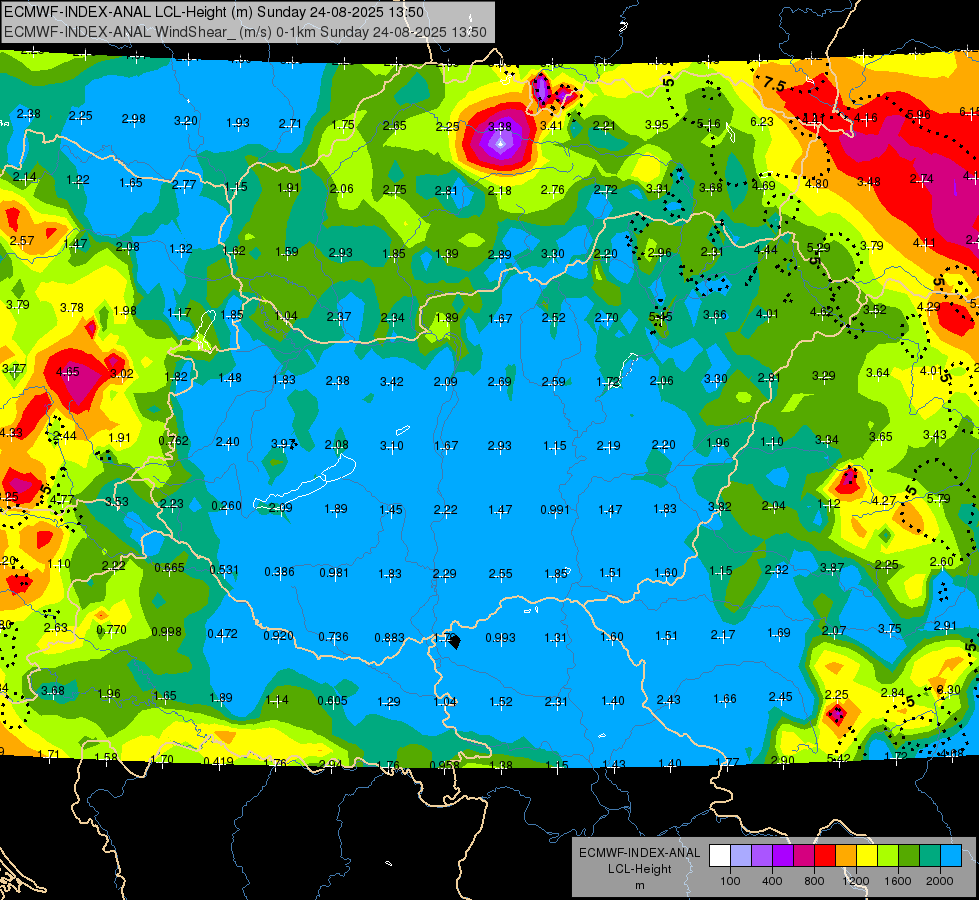979x900 pixels.
Task: Click the wind shear value 2.55
Action: 501,573
